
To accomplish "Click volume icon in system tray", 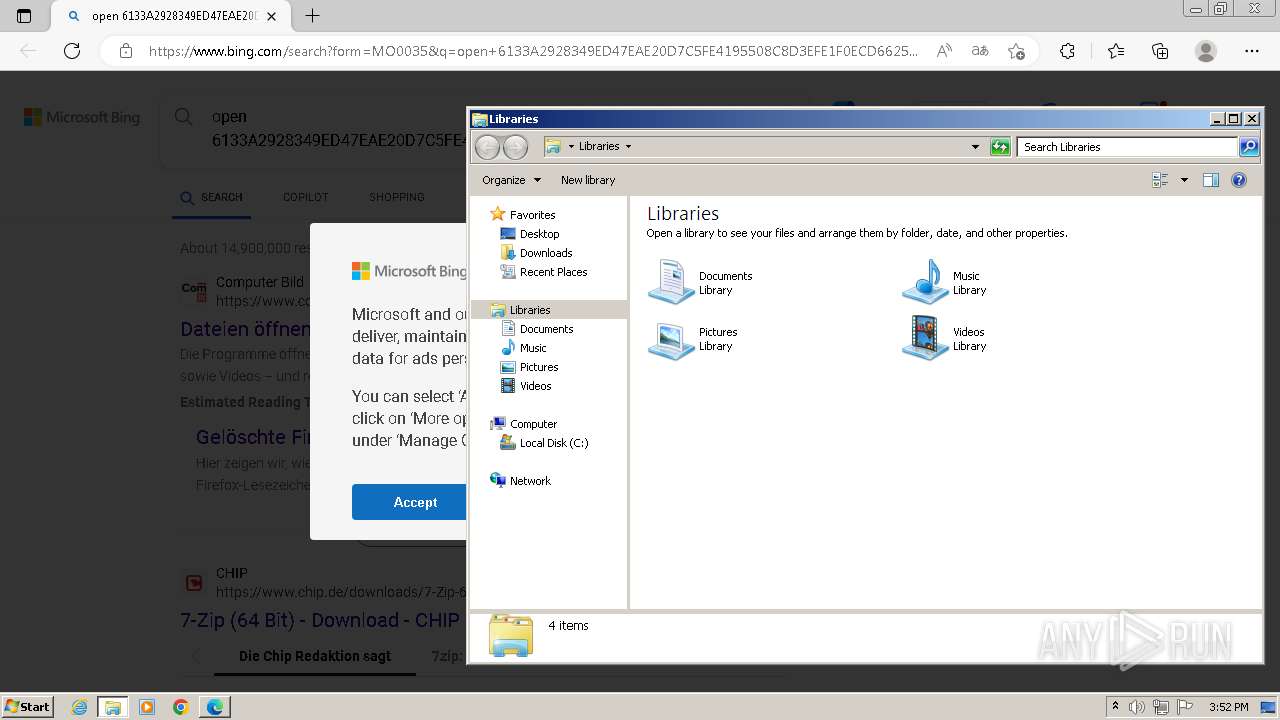I will (1137, 707).
